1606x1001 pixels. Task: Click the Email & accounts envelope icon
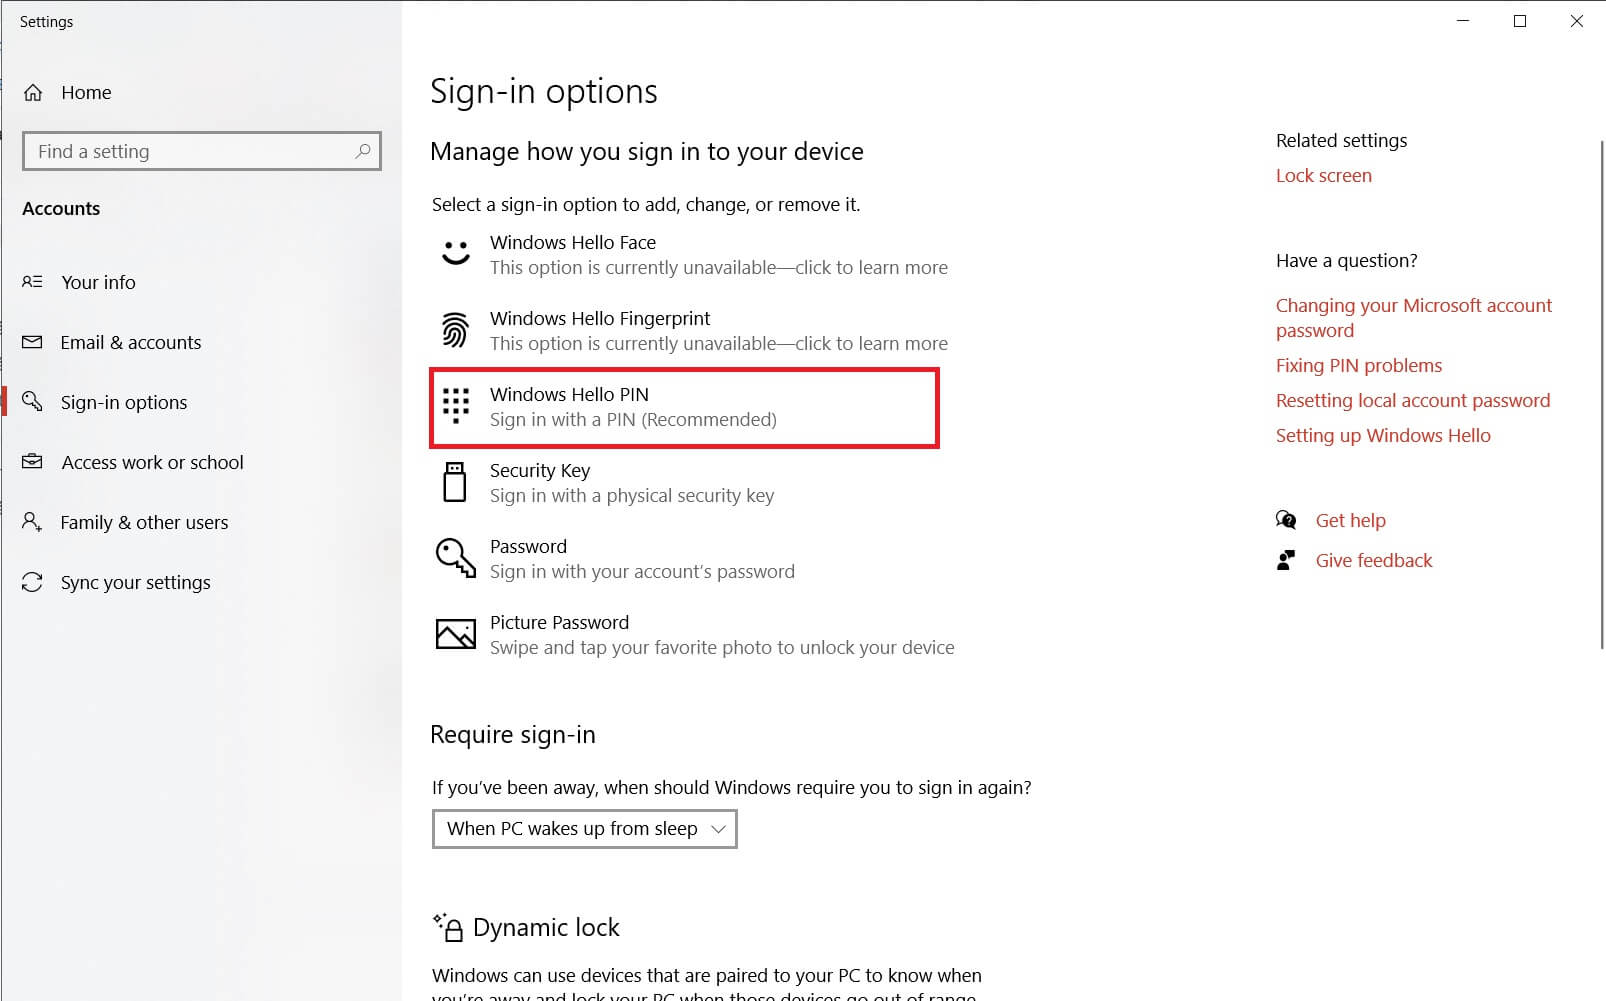pos(32,342)
